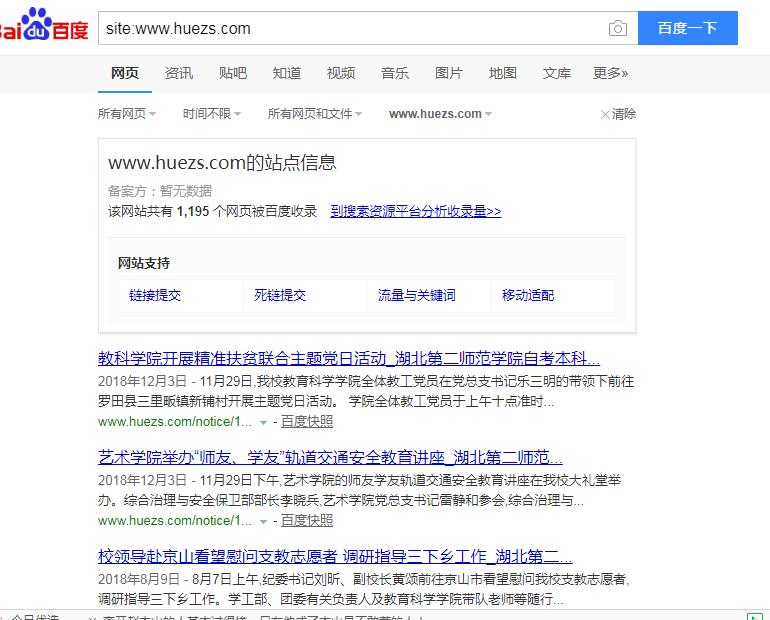Click the 网站支持 heading

click(144, 264)
